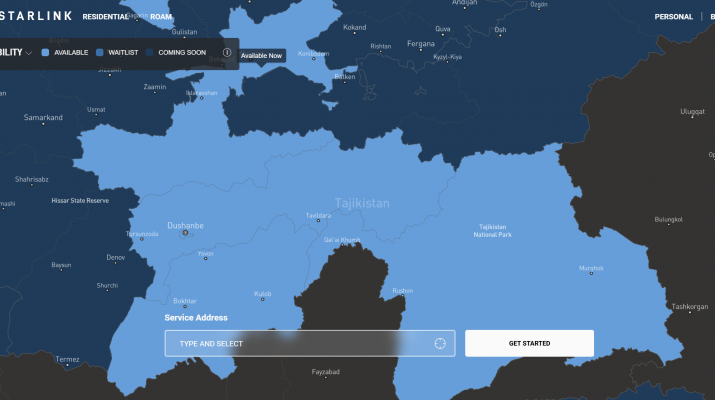Viewport: 715px width, 400px height.
Task: Click the Samarkand city dot
Action: (44, 124)
